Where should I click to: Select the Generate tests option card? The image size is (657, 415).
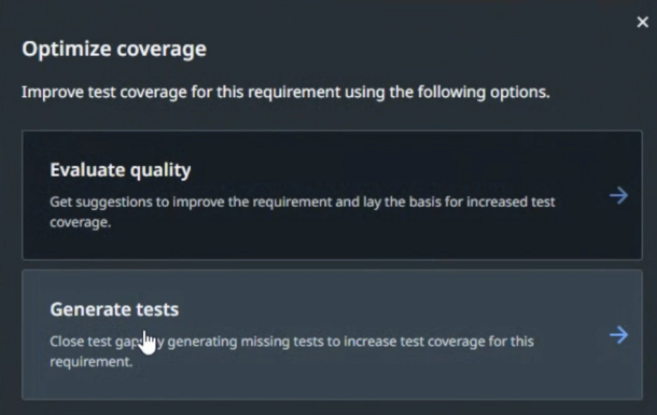[x=330, y=334]
